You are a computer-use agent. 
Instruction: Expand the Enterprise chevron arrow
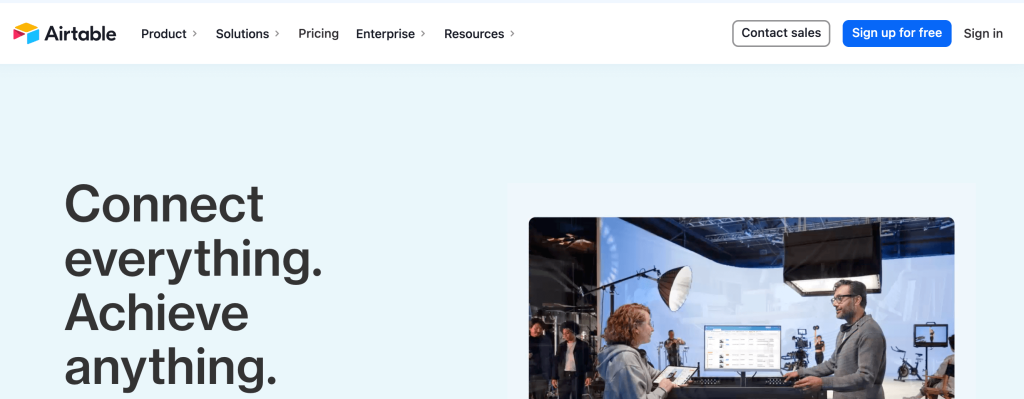(x=423, y=34)
